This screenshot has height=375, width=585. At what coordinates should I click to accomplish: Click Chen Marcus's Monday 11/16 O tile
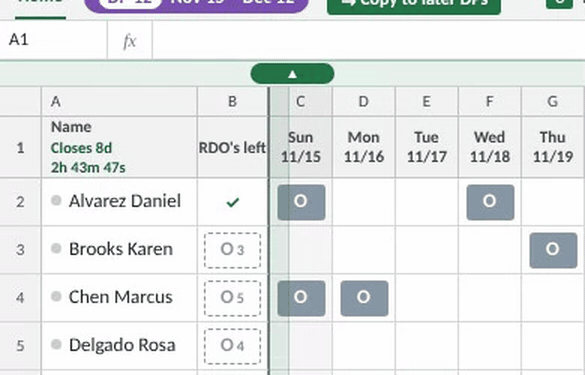pos(364,298)
